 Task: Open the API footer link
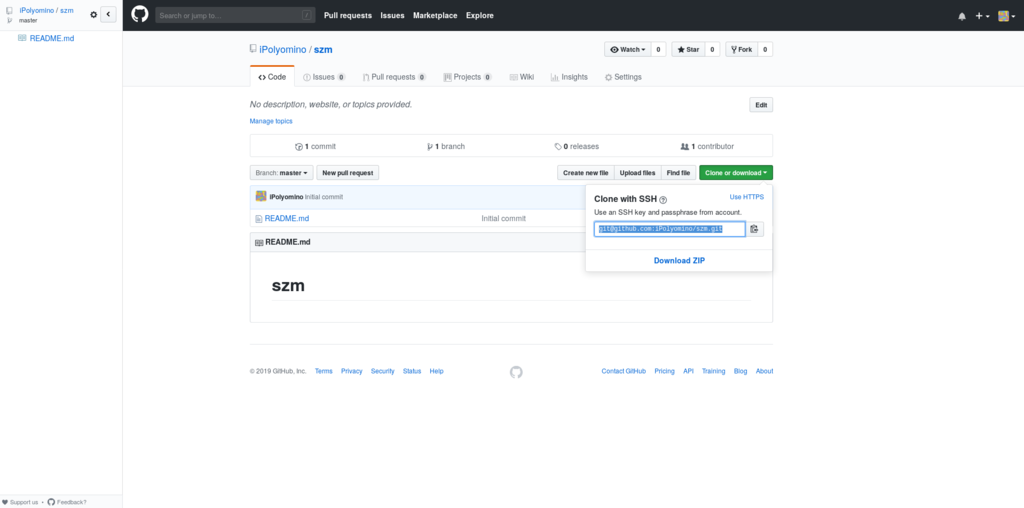[688, 372]
